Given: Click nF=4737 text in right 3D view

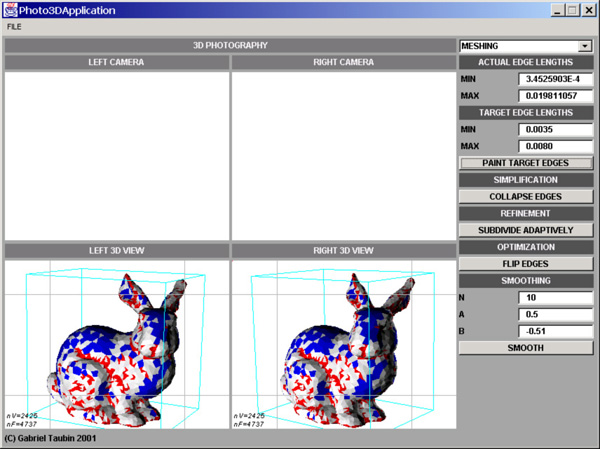Looking at the screenshot, I should tap(249, 424).
